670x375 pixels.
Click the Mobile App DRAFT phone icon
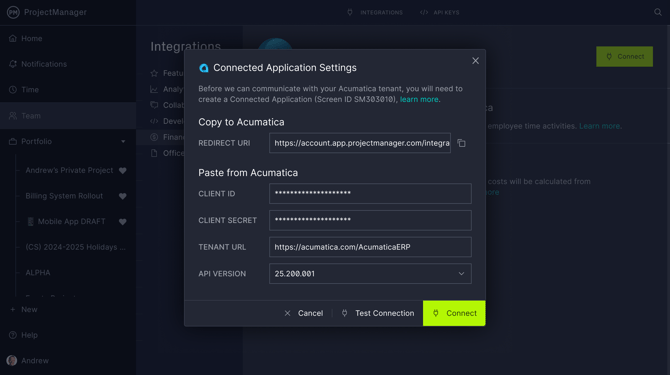click(30, 222)
